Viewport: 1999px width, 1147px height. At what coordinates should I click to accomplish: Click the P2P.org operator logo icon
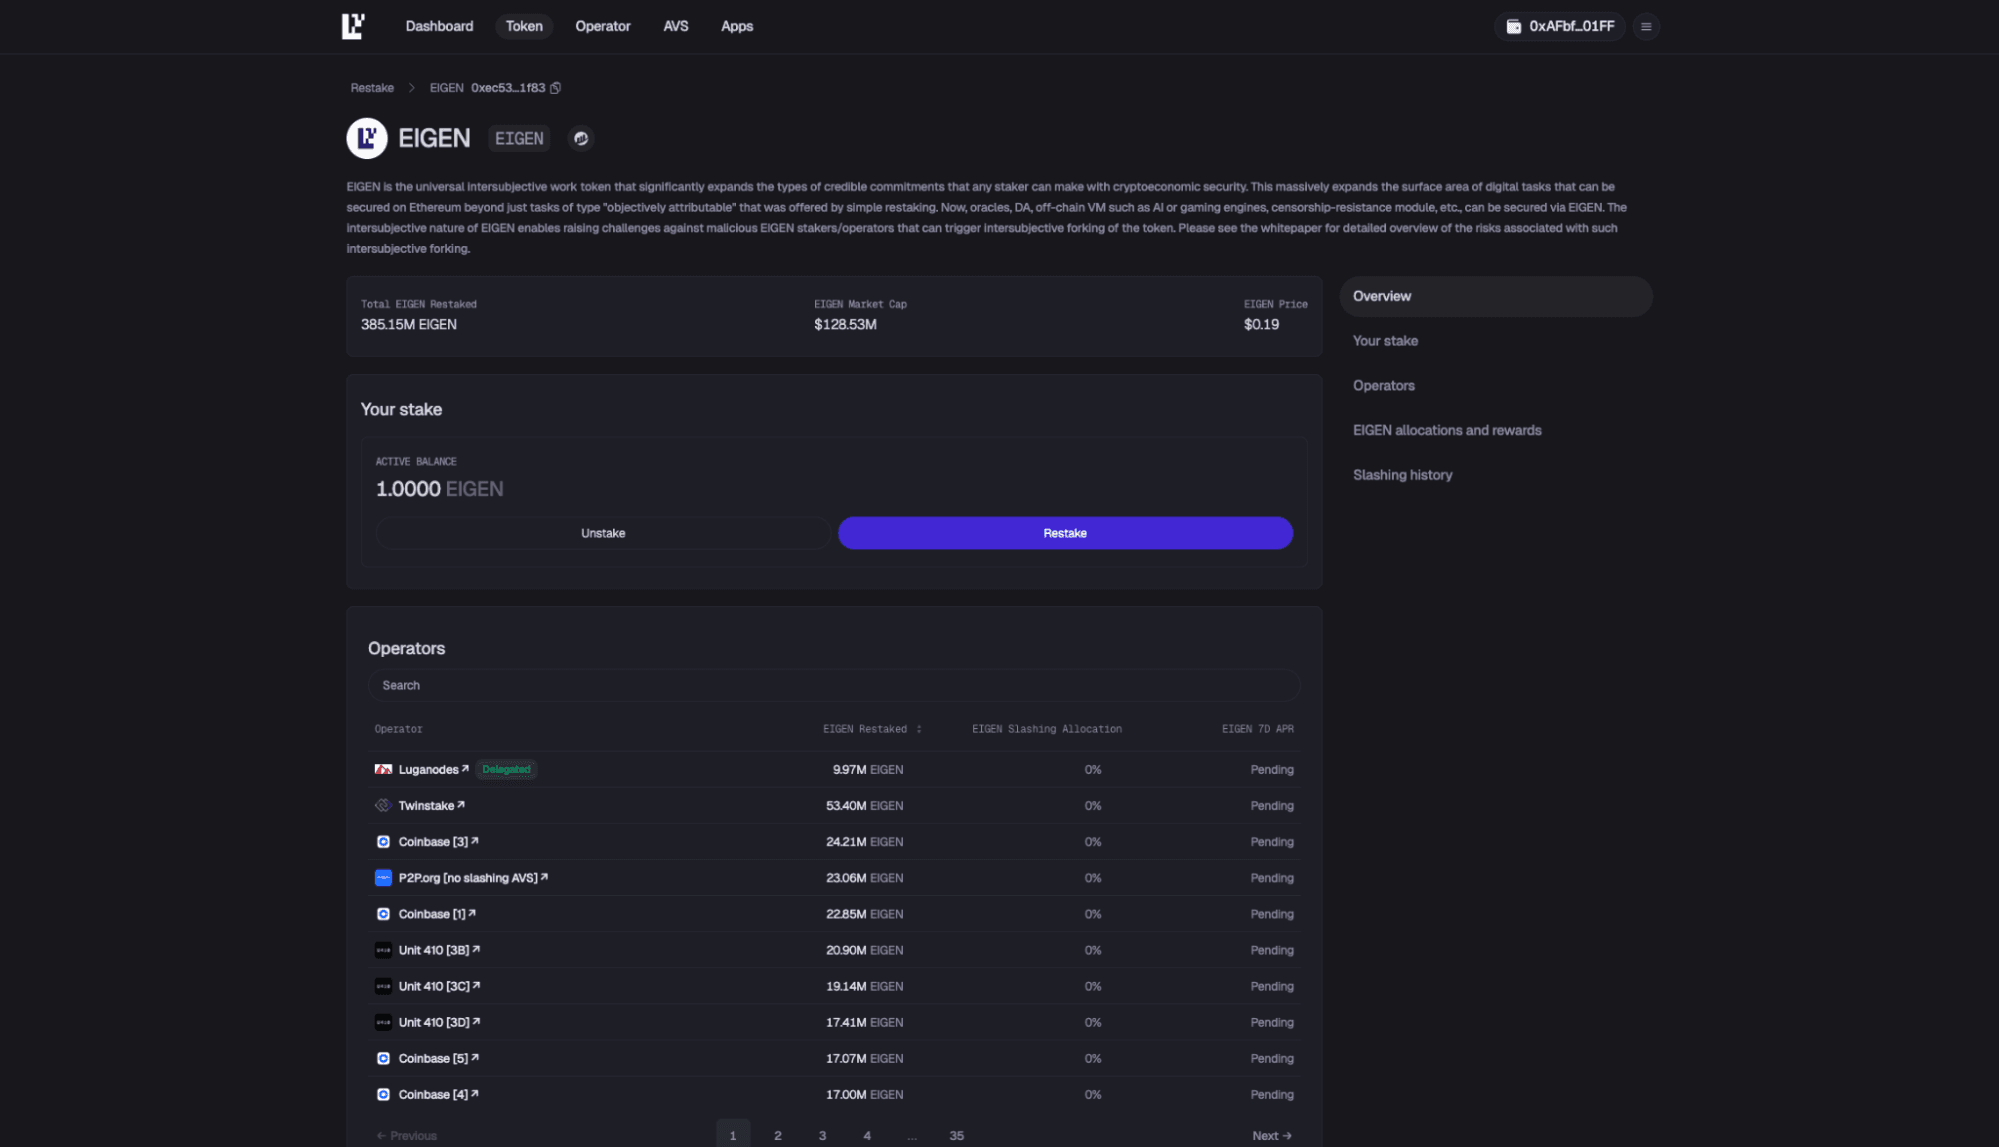[x=383, y=878]
